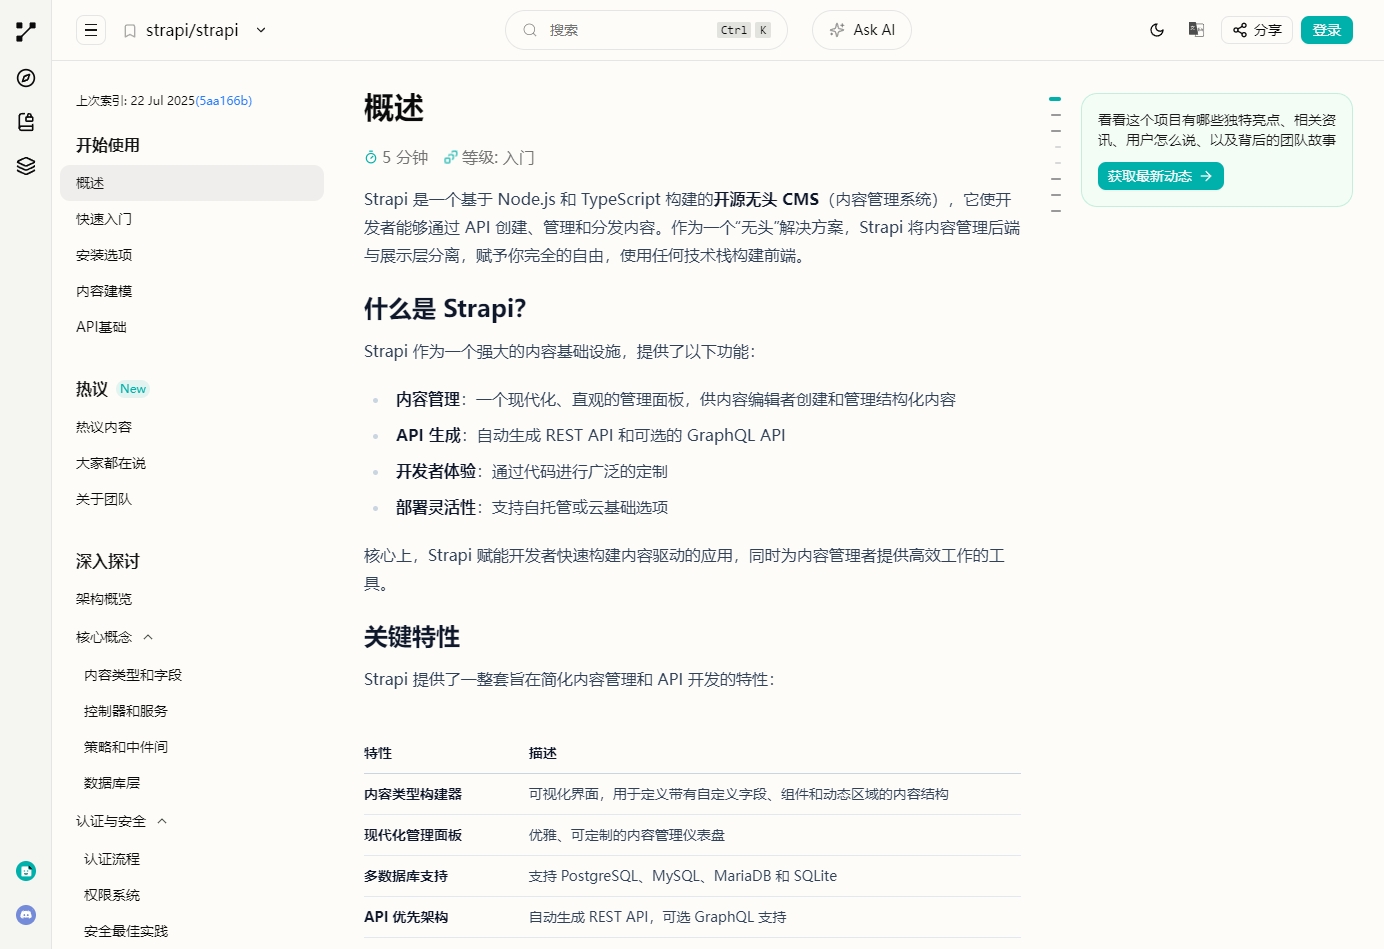Click the 等级: 入门 level label
Screen dimensions: 1384x949
pos(490,157)
